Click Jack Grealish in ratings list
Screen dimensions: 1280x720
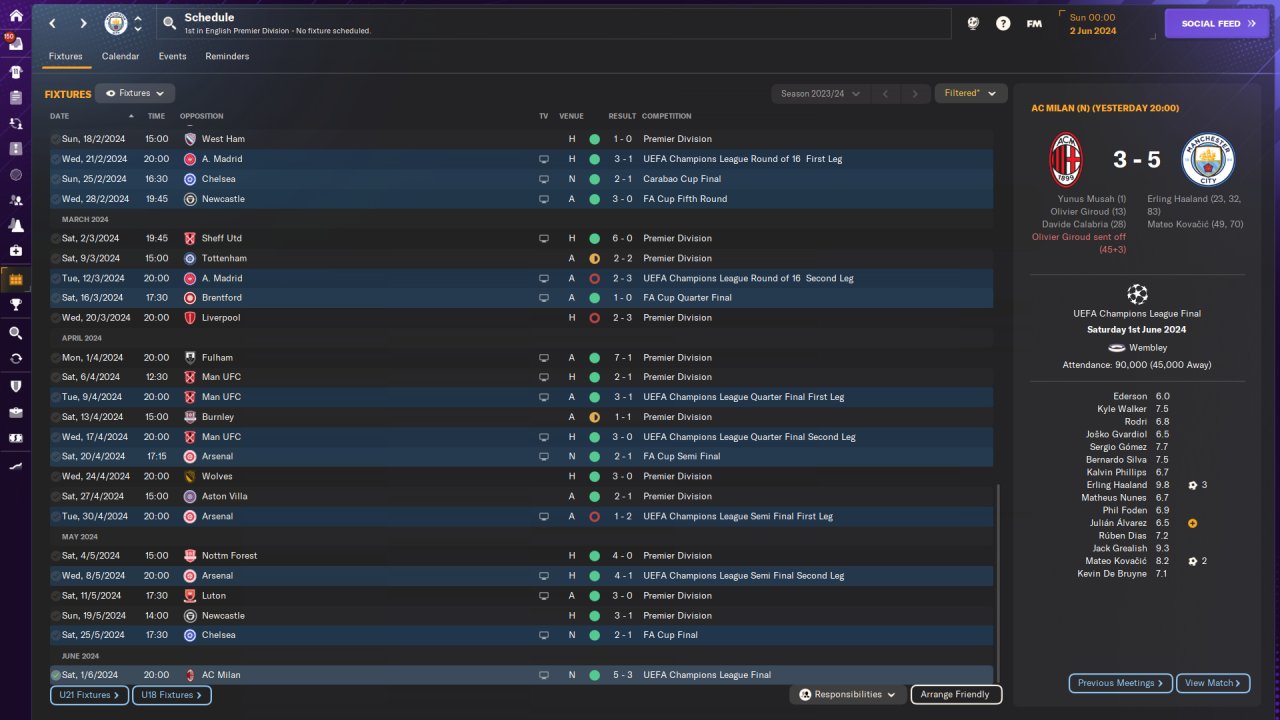point(1120,548)
